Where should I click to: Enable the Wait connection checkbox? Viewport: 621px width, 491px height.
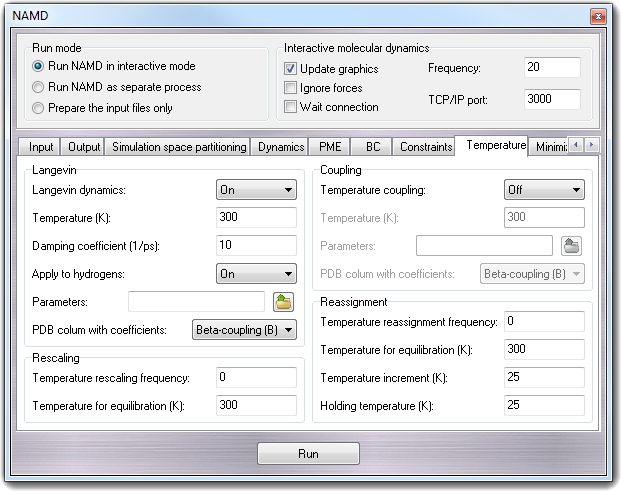coord(291,107)
